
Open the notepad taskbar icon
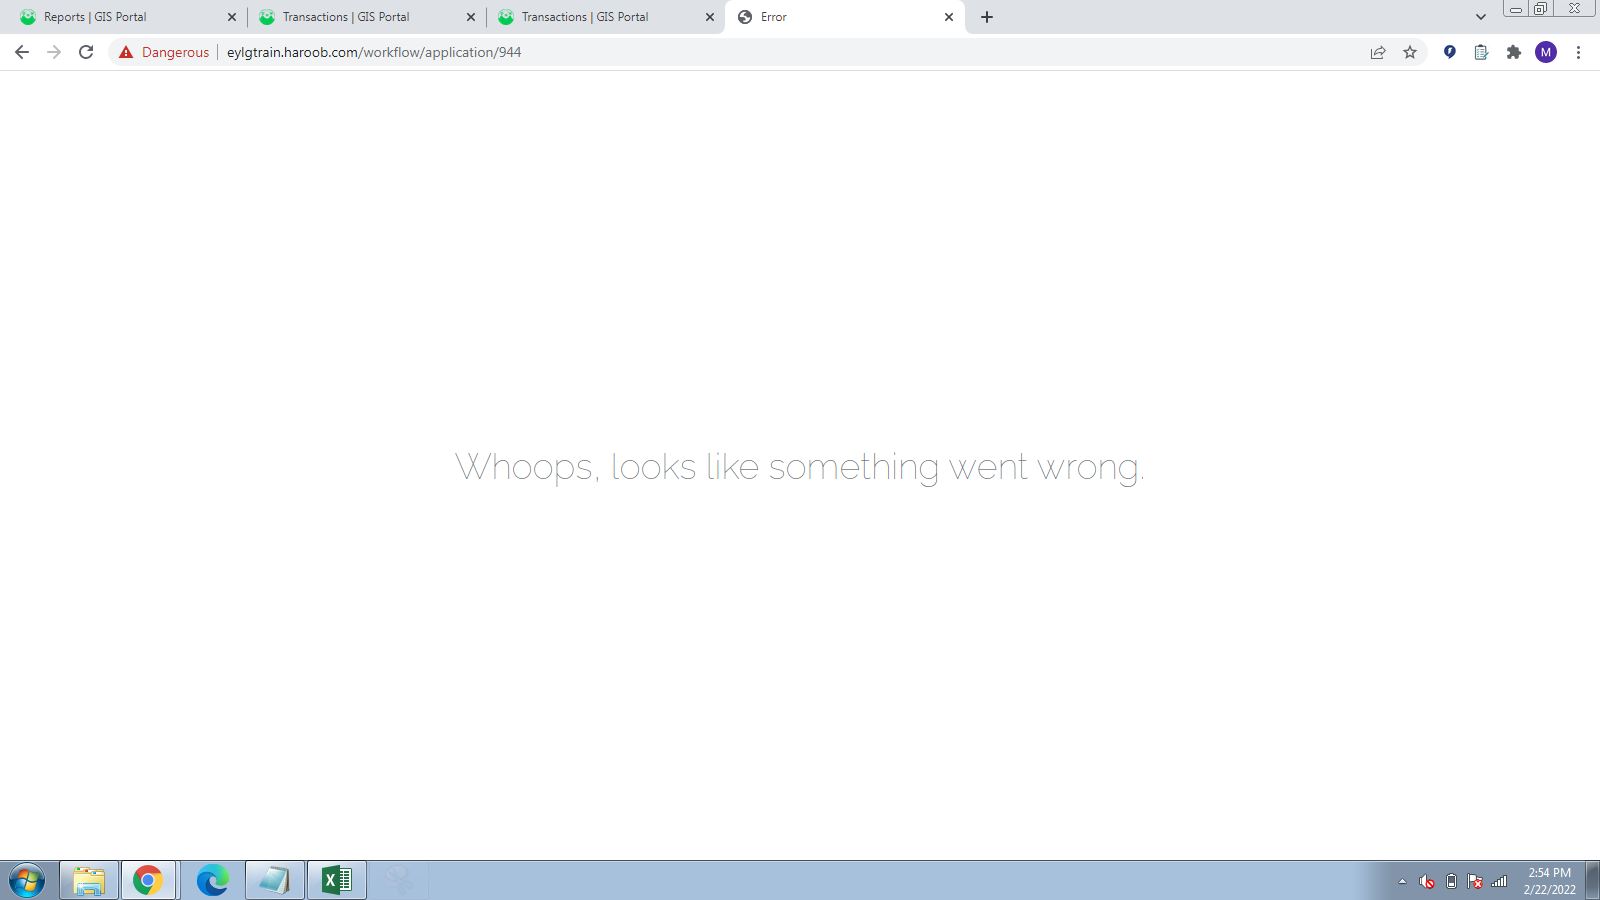274,881
